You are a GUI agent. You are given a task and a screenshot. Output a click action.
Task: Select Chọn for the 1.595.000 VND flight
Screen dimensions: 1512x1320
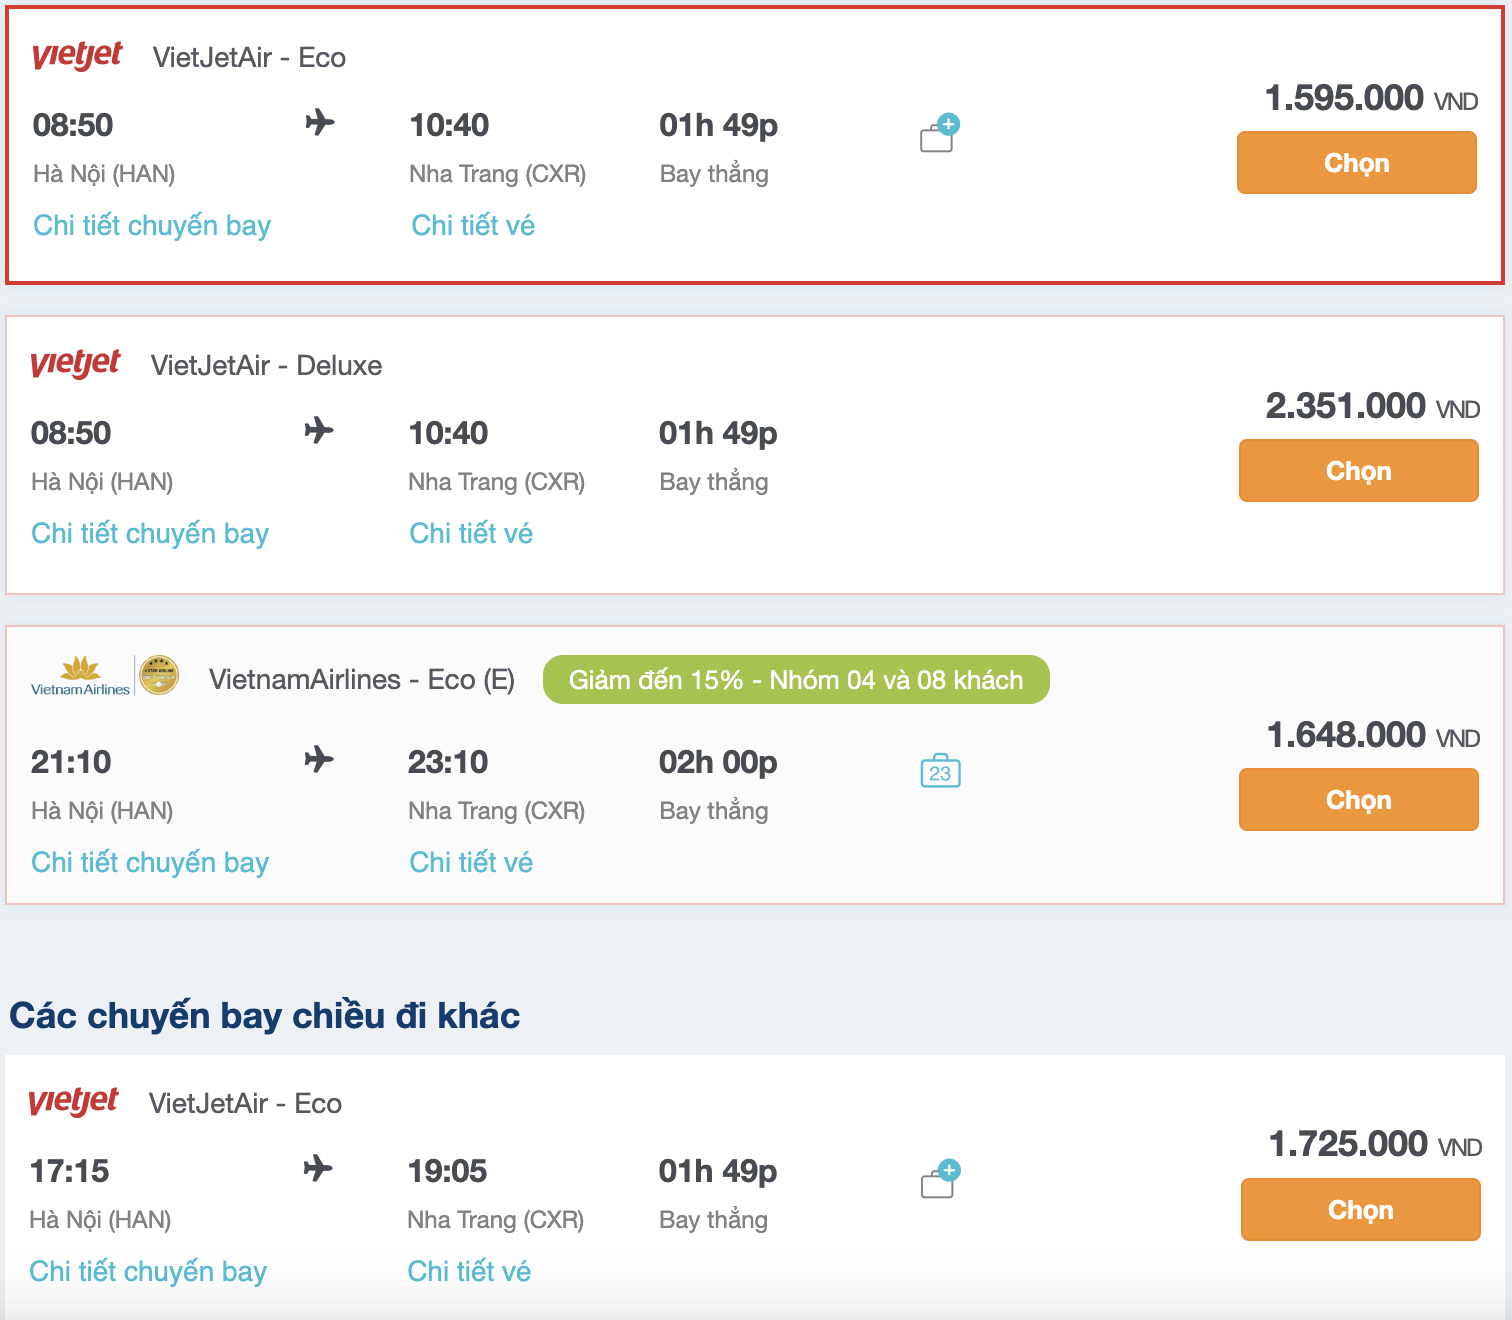click(x=1356, y=162)
